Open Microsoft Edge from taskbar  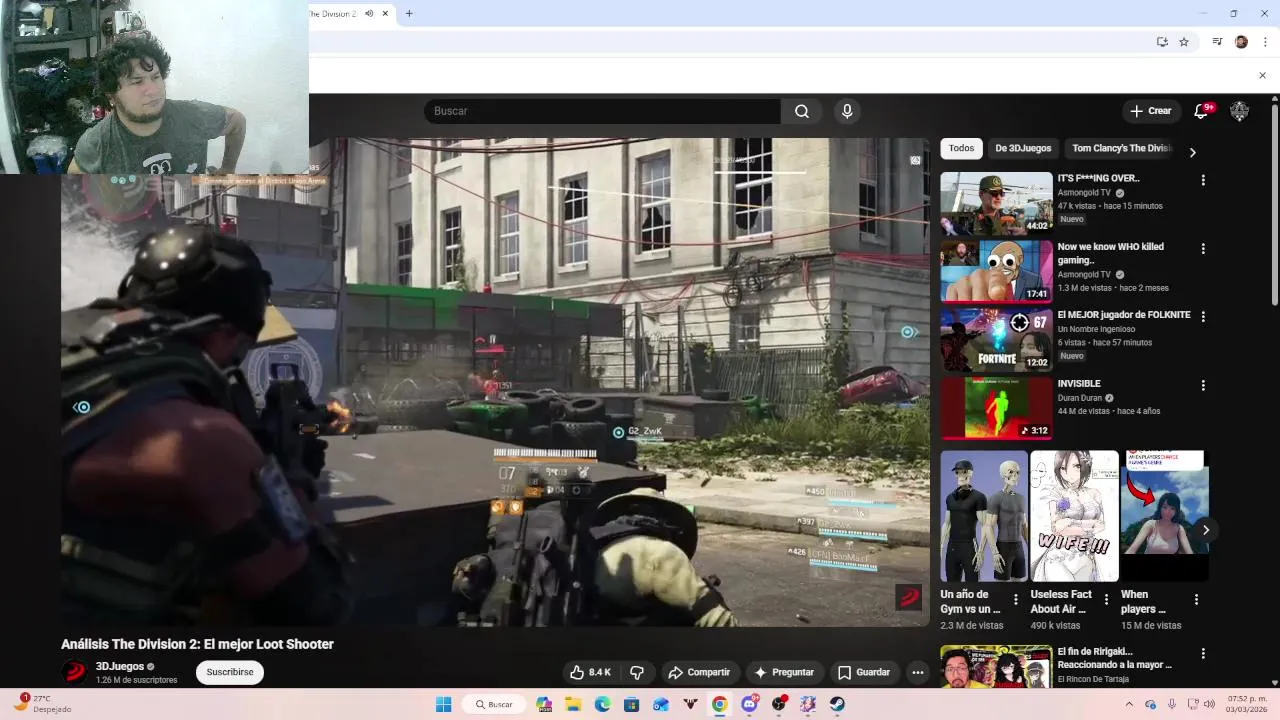point(602,704)
